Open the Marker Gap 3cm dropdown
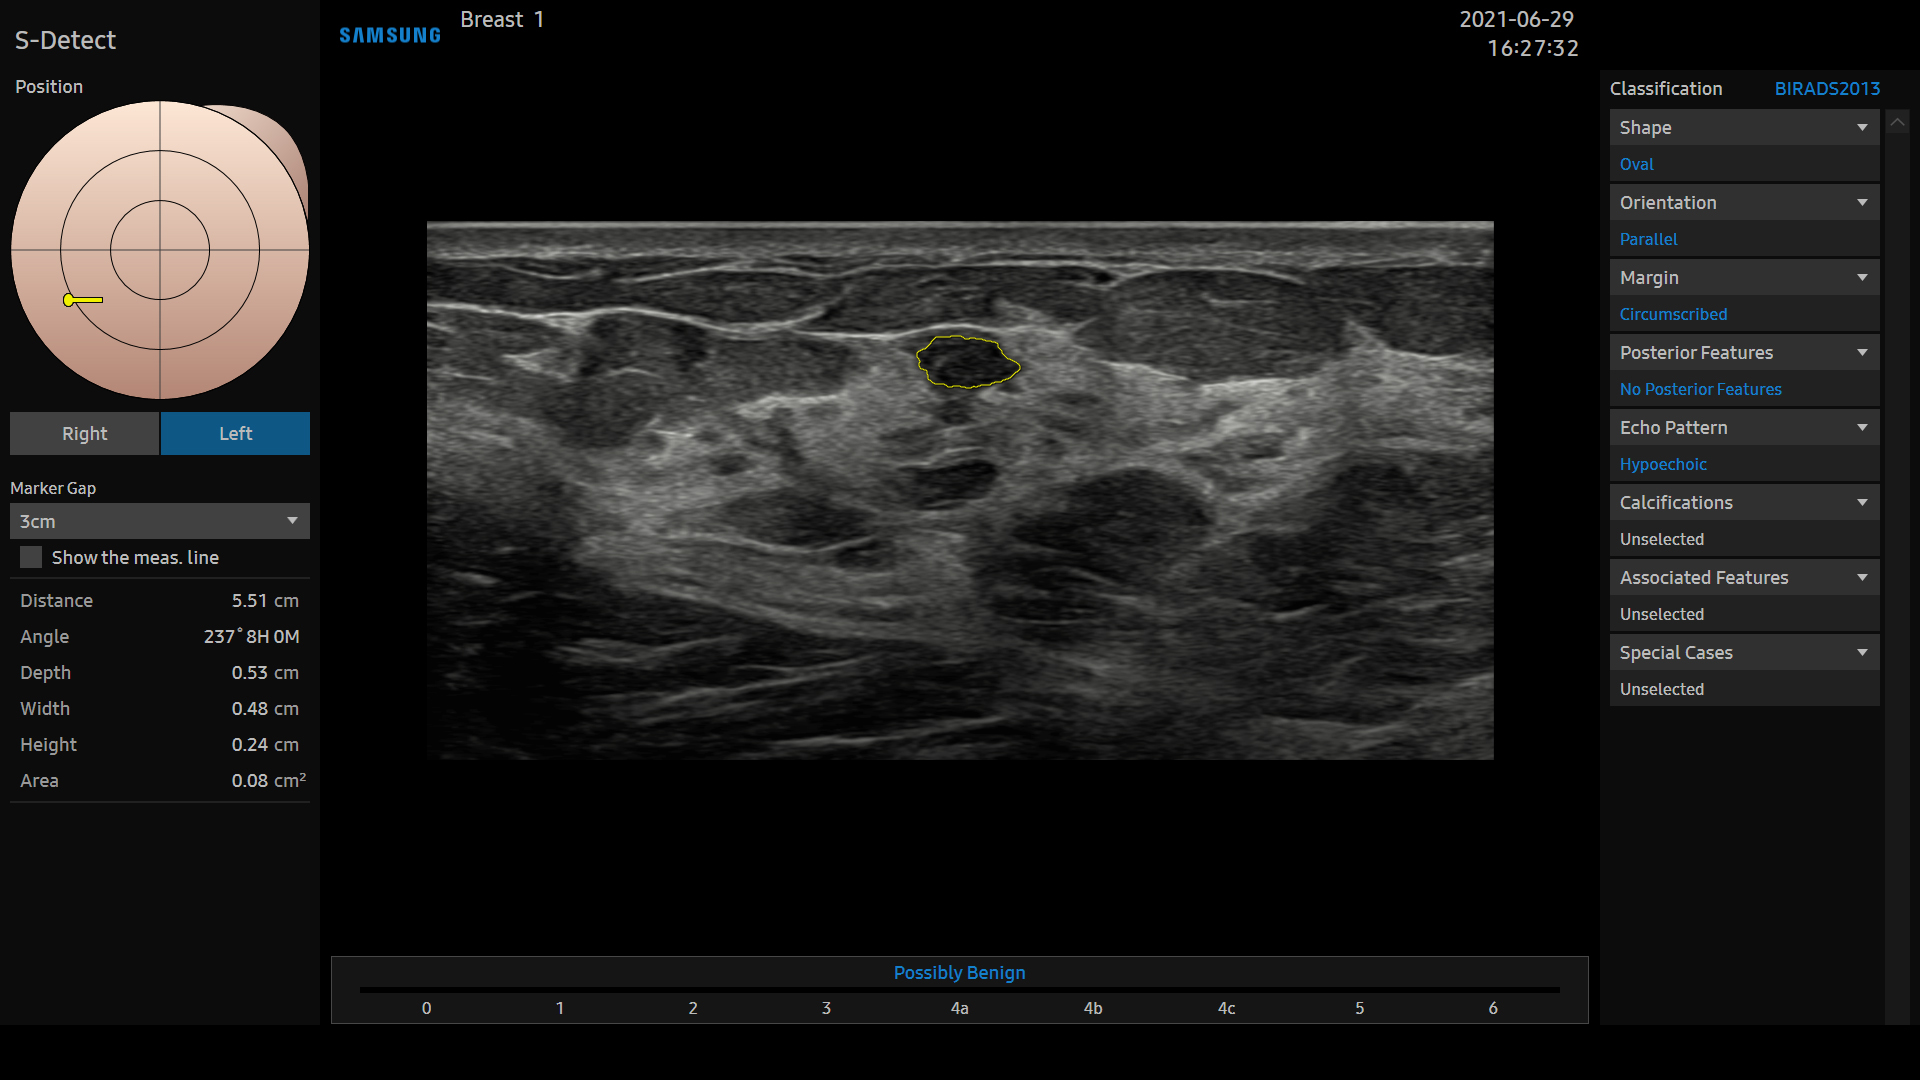Screen dimensions: 1920x1080 click(x=160, y=521)
